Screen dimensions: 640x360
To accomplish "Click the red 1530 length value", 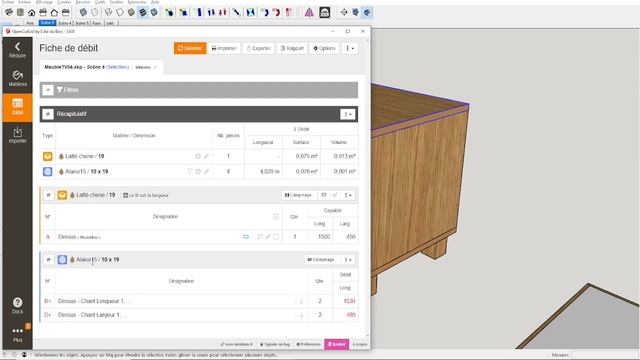I will pos(349,301).
